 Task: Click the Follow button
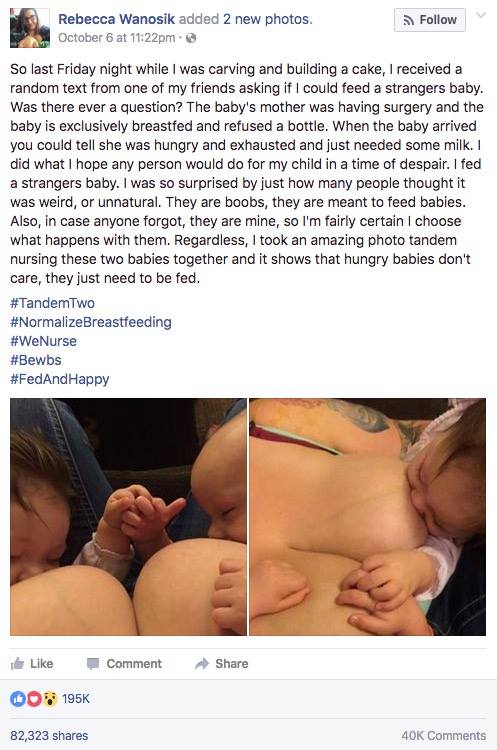coord(430,20)
